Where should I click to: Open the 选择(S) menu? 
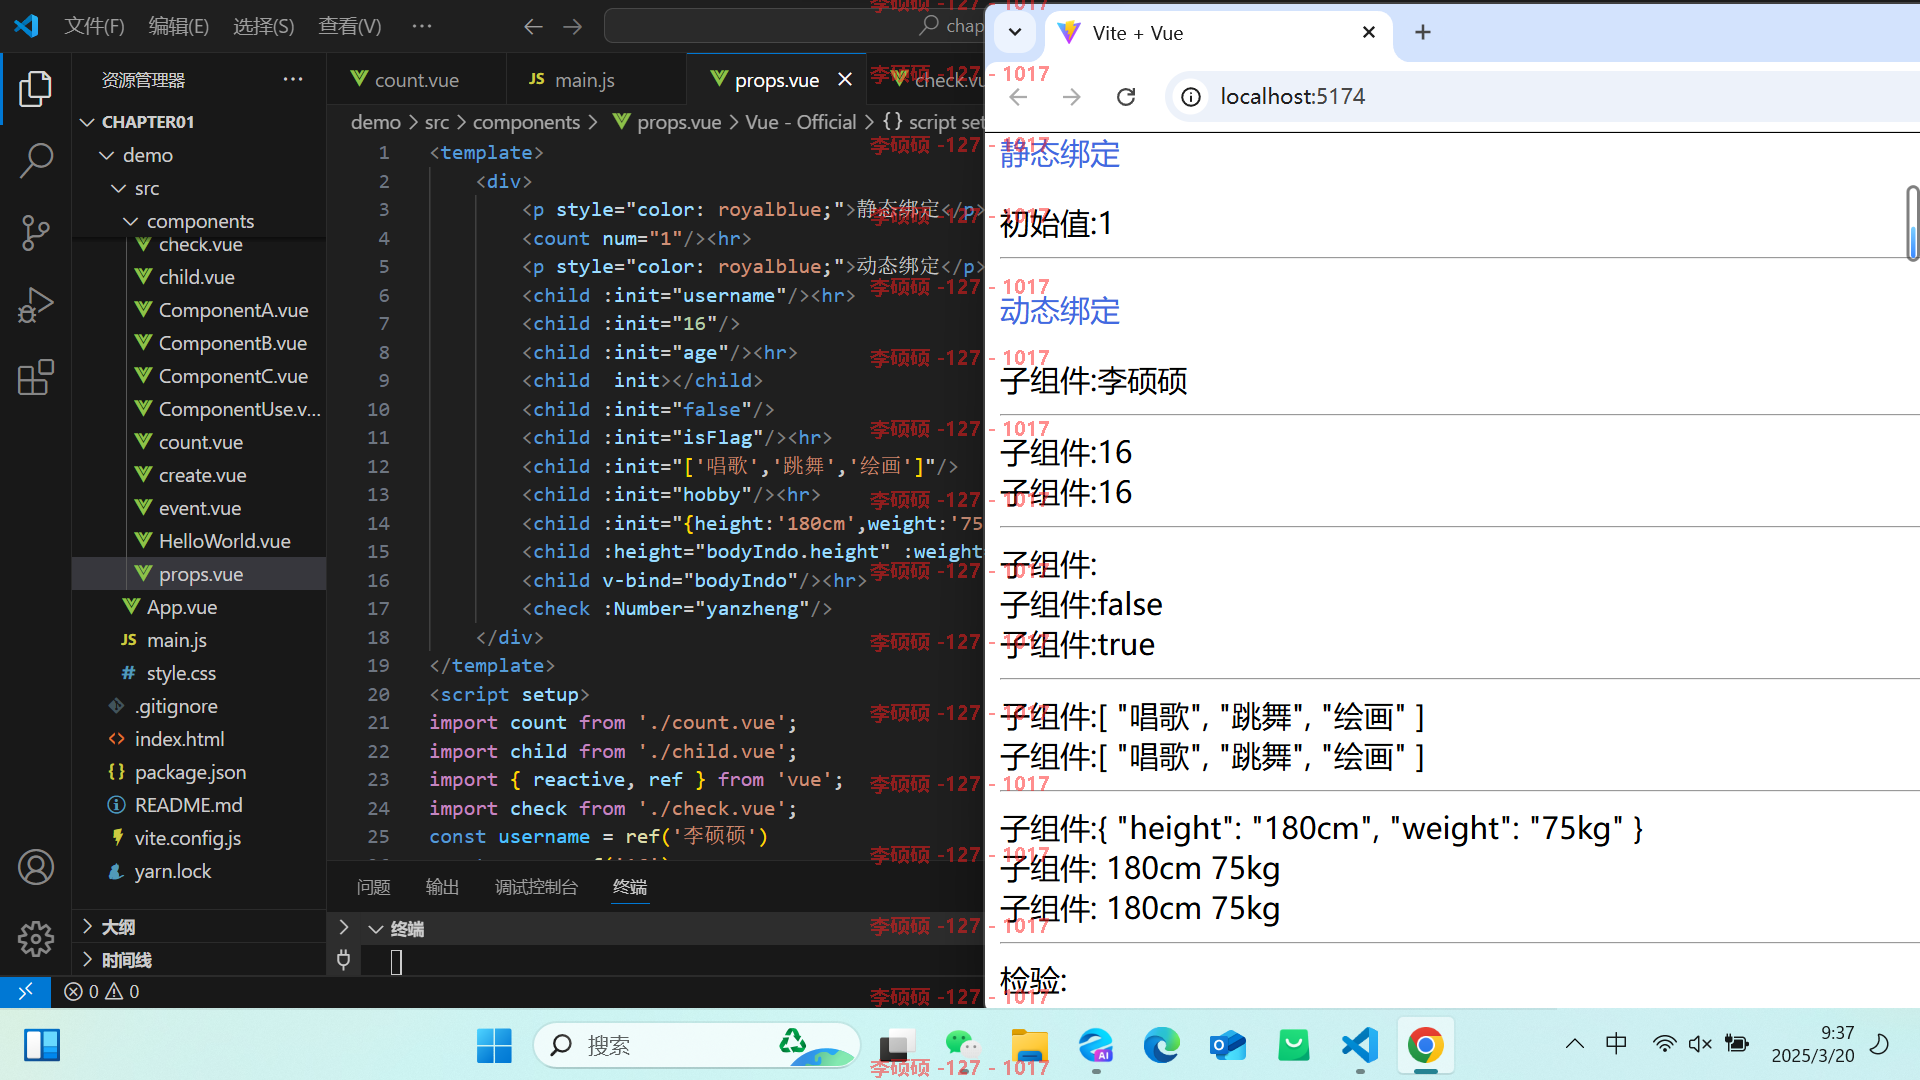pos(264,26)
